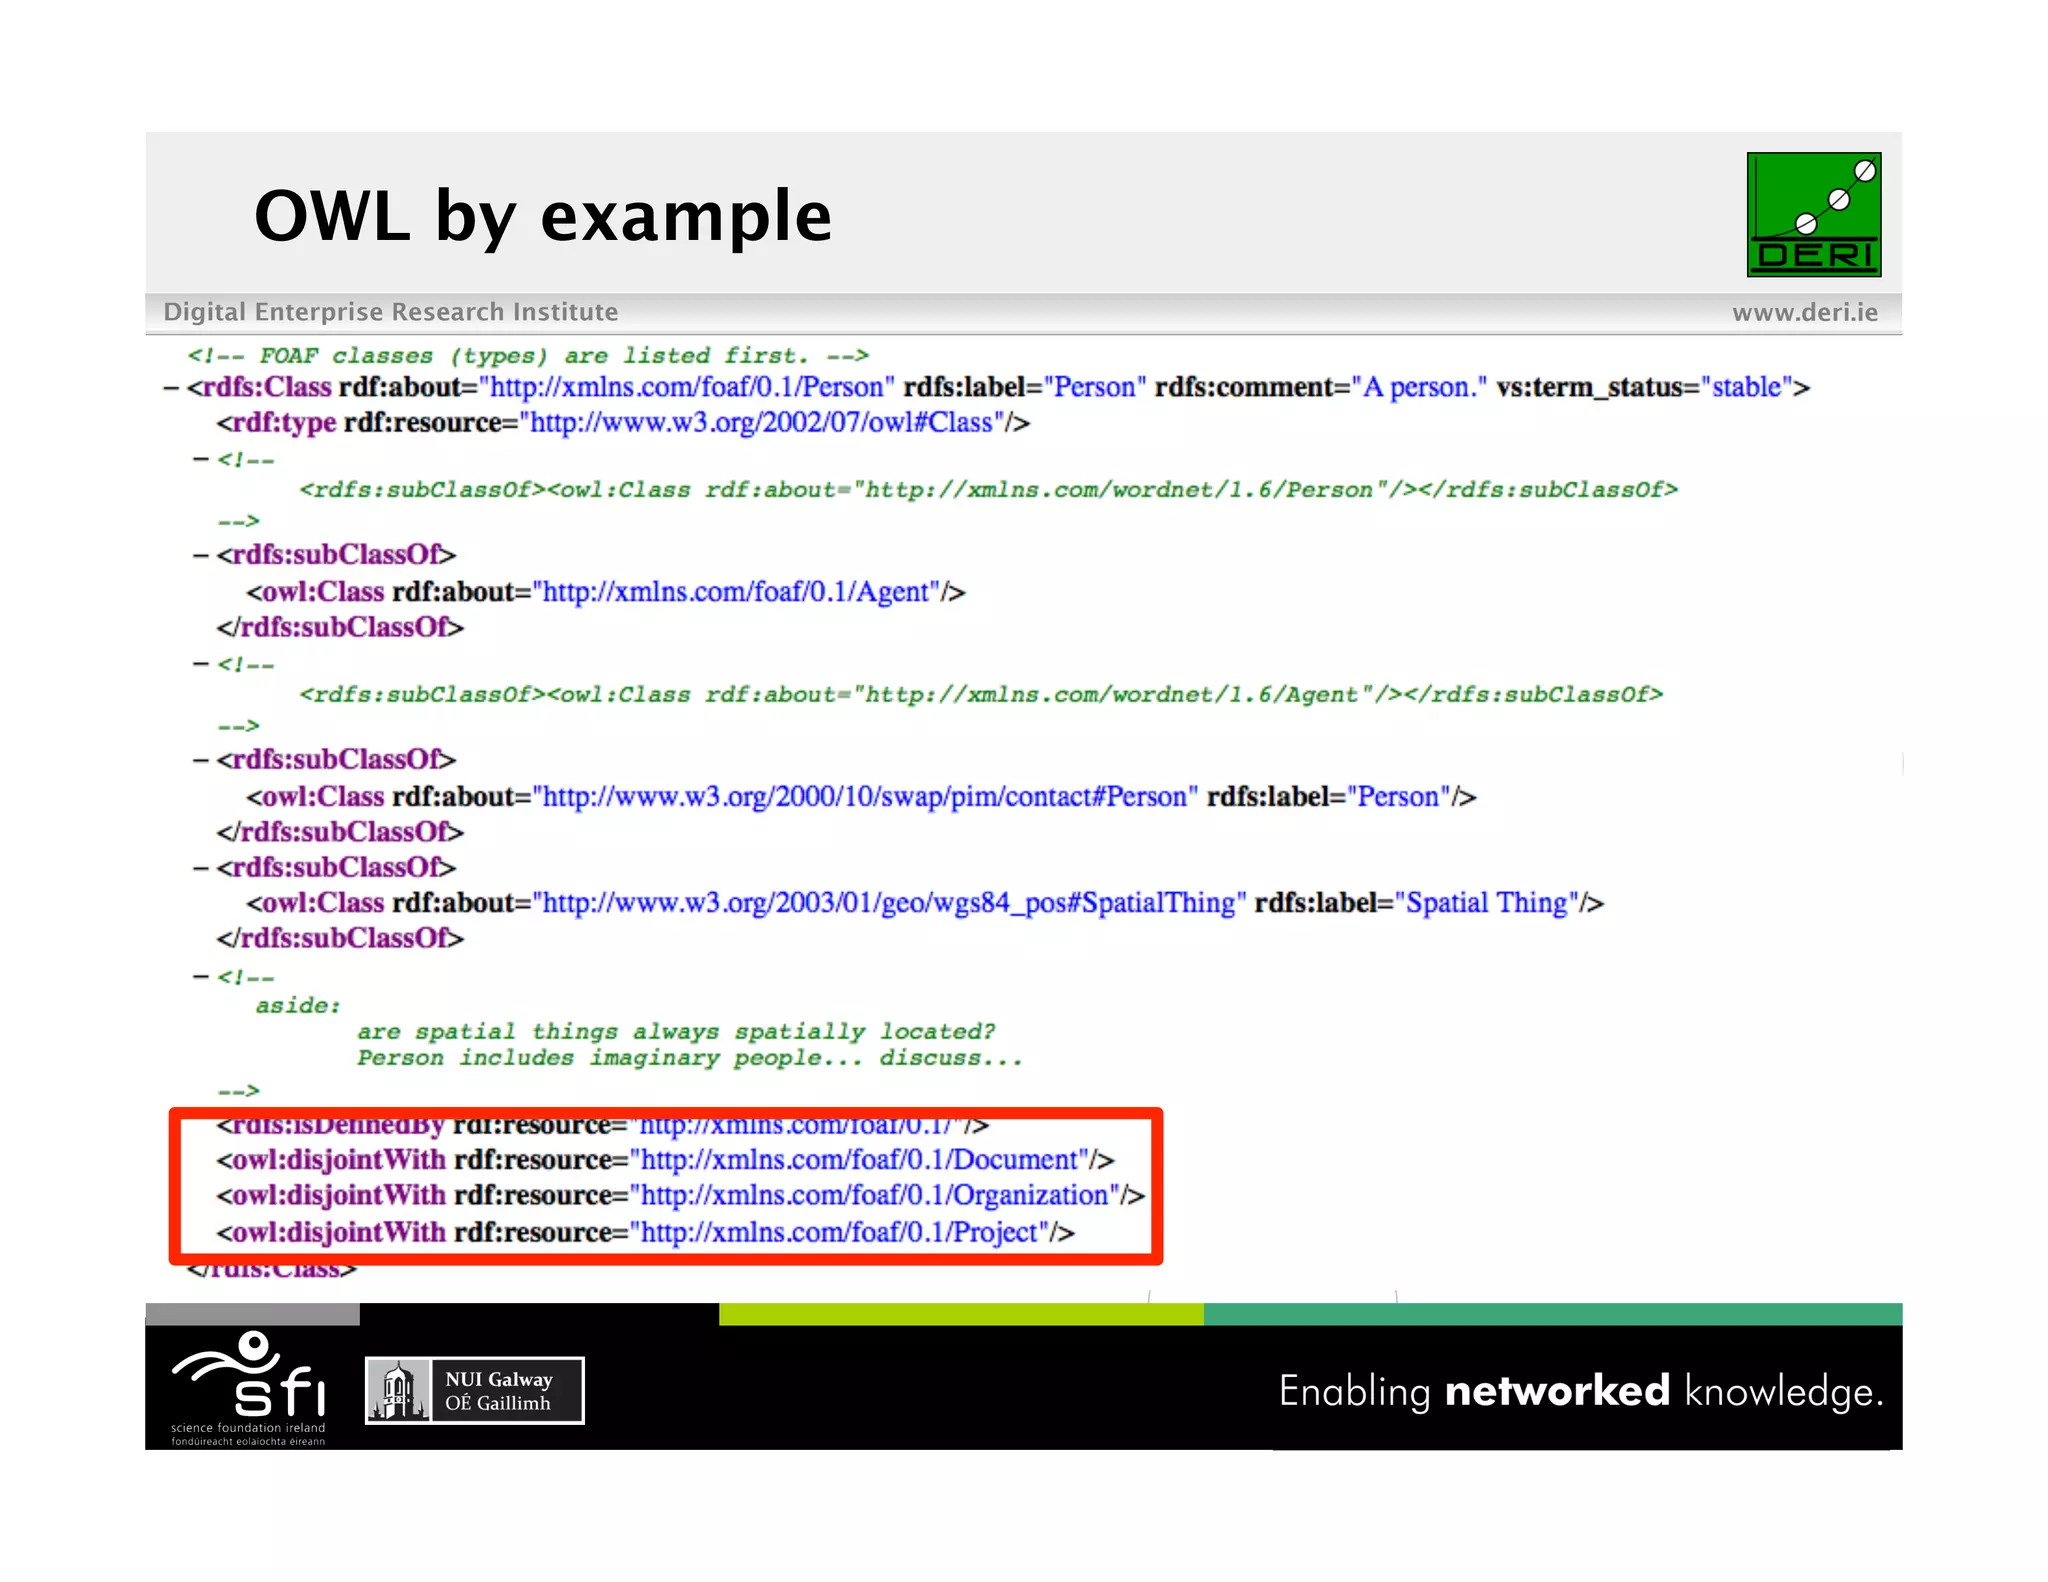Click the swap/pim/contact#Person URL

864,797
